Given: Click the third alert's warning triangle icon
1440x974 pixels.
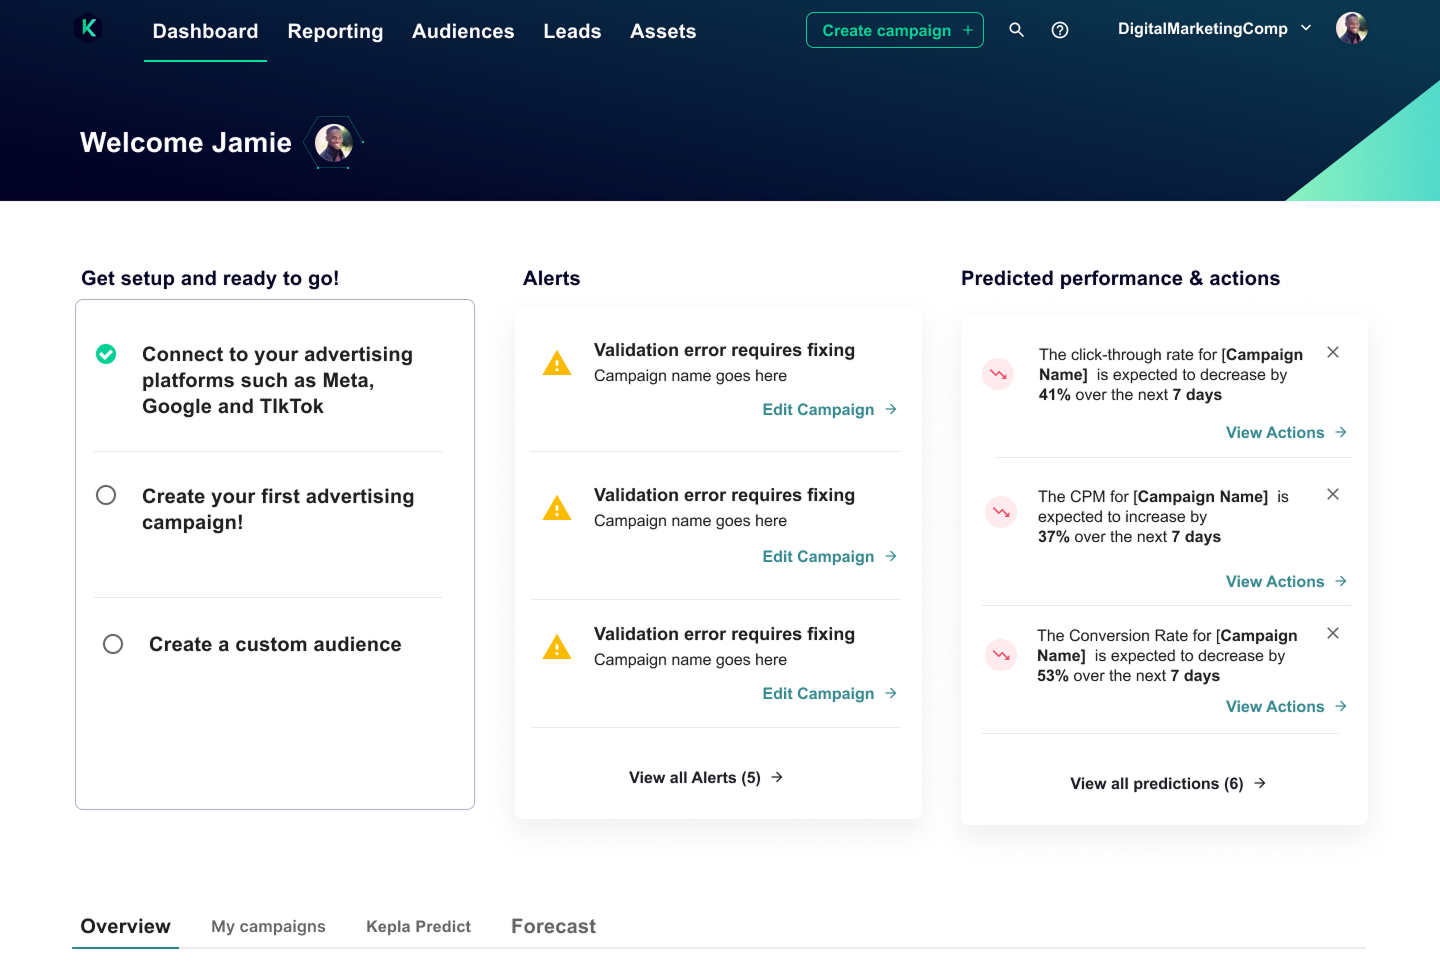Looking at the screenshot, I should click(557, 647).
